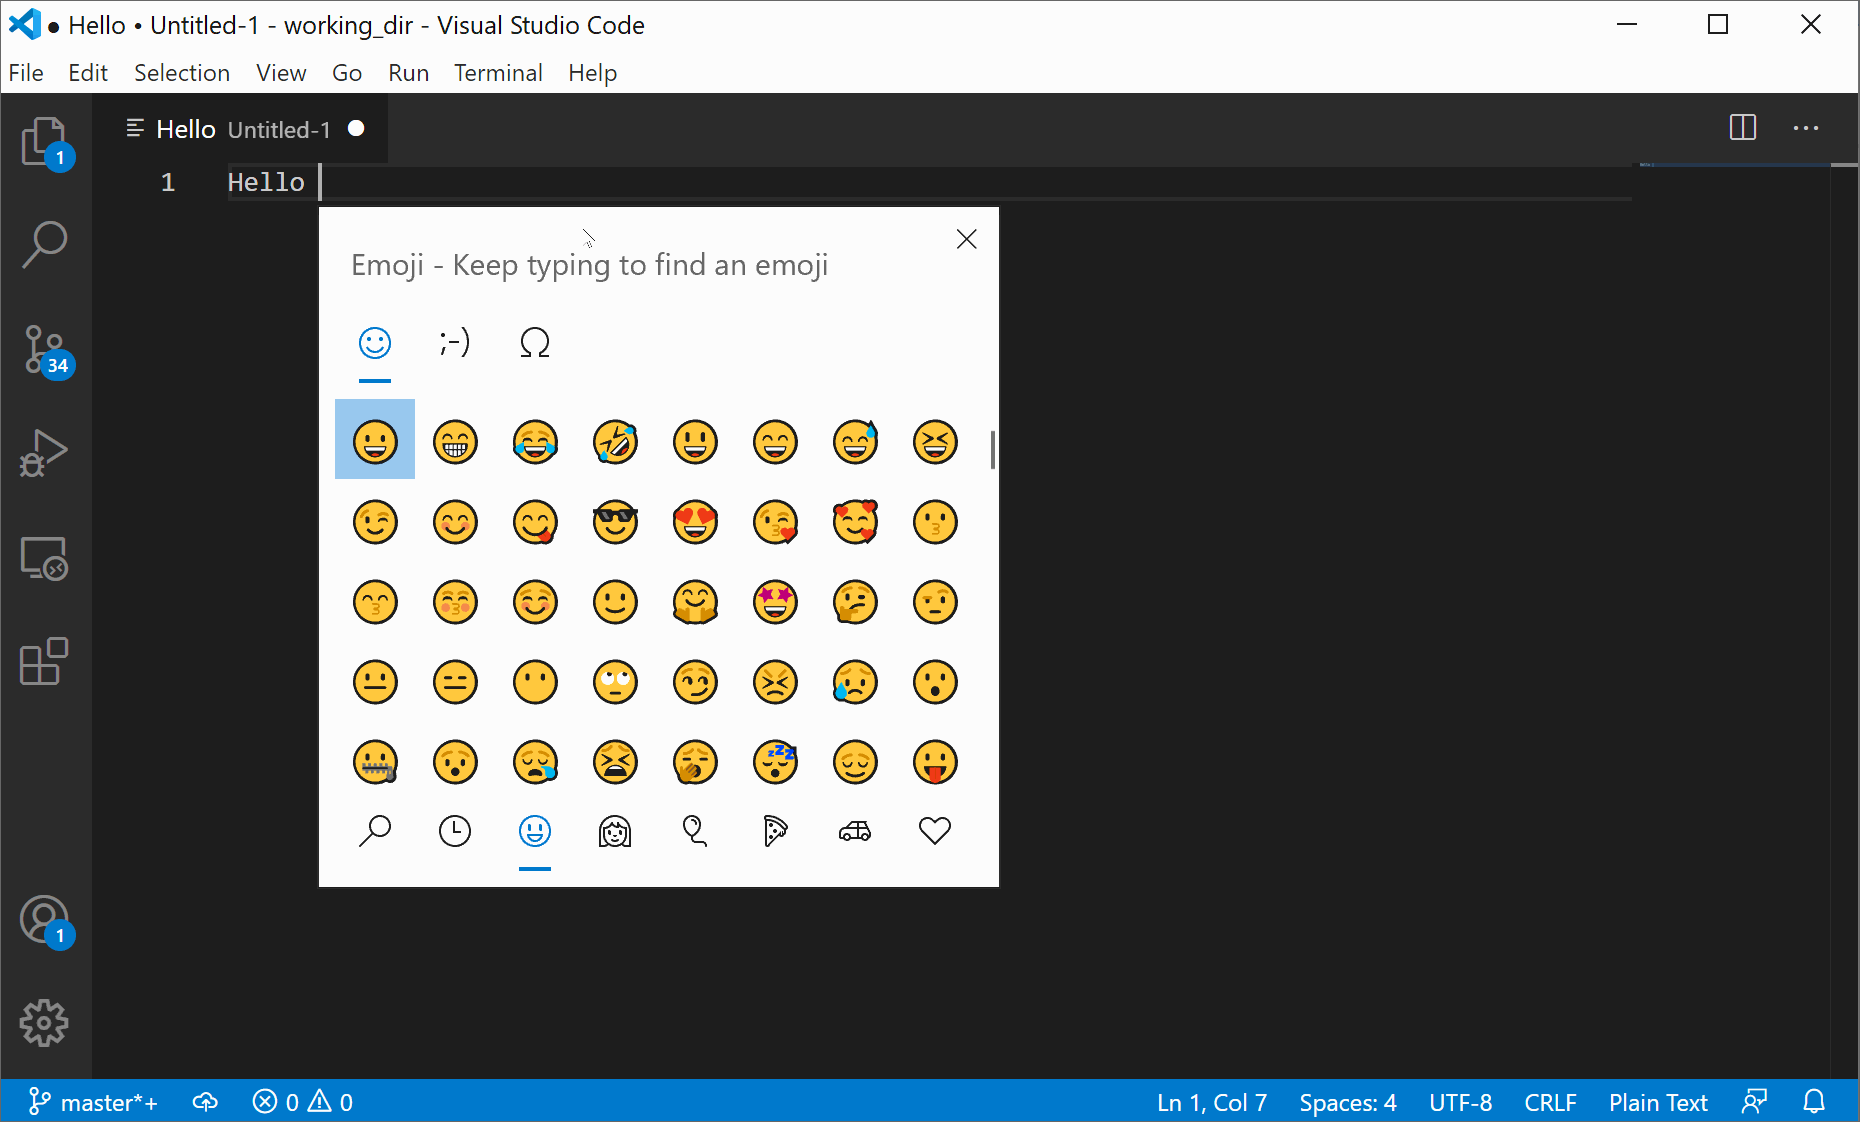The image size is (1860, 1122).
Task: Open the Manage gear menu
Action: tap(45, 1023)
